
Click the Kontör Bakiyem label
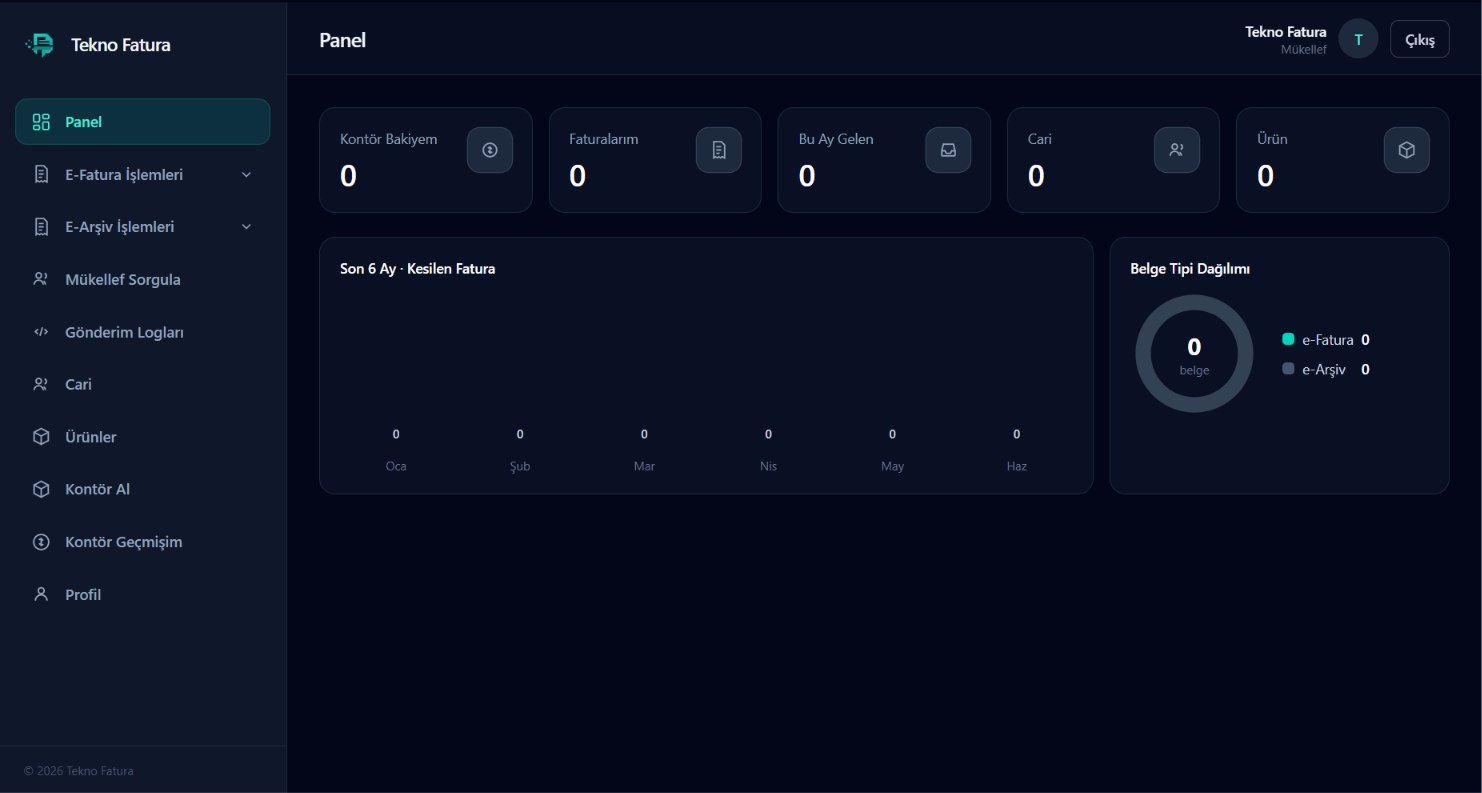click(389, 139)
